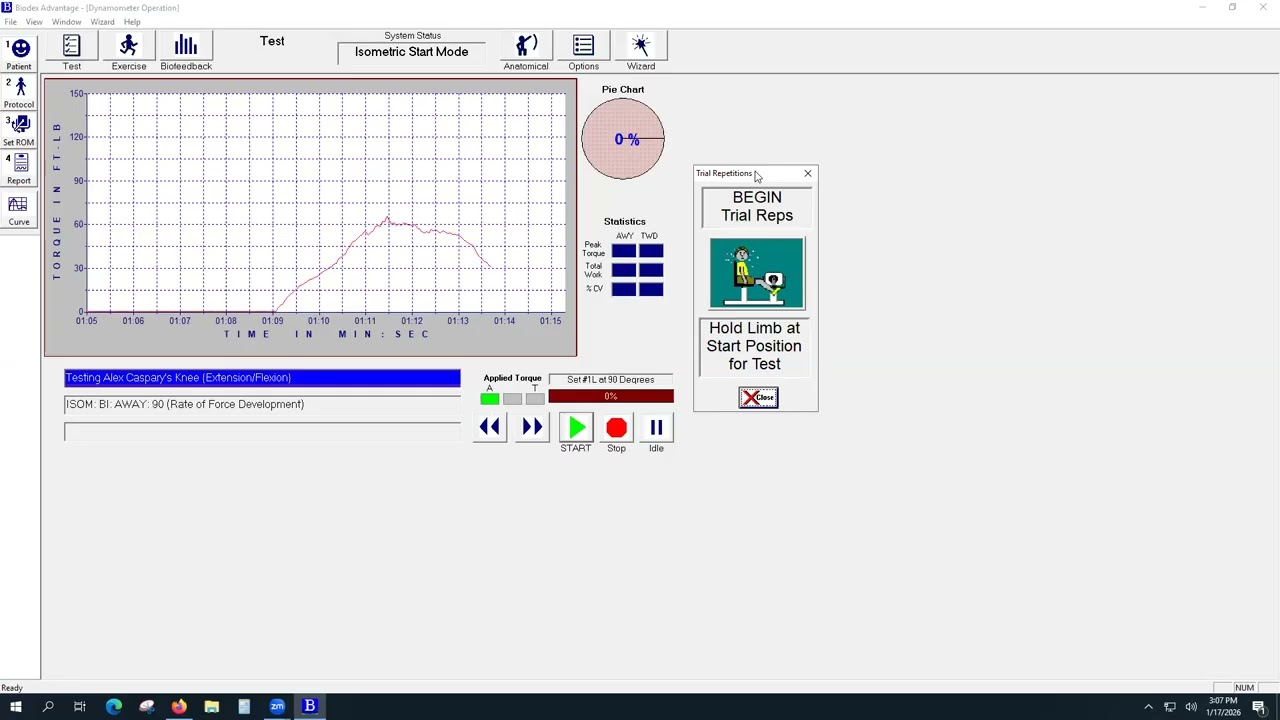Click the % CV AWY statistic box

tap(624, 289)
